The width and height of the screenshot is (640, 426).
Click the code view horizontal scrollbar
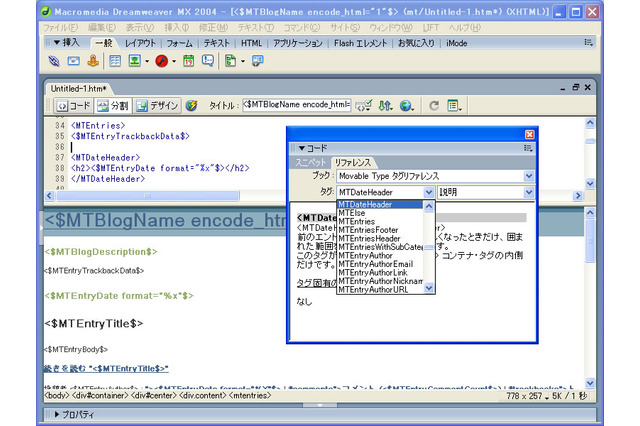pyautogui.click(x=147, y=196)
